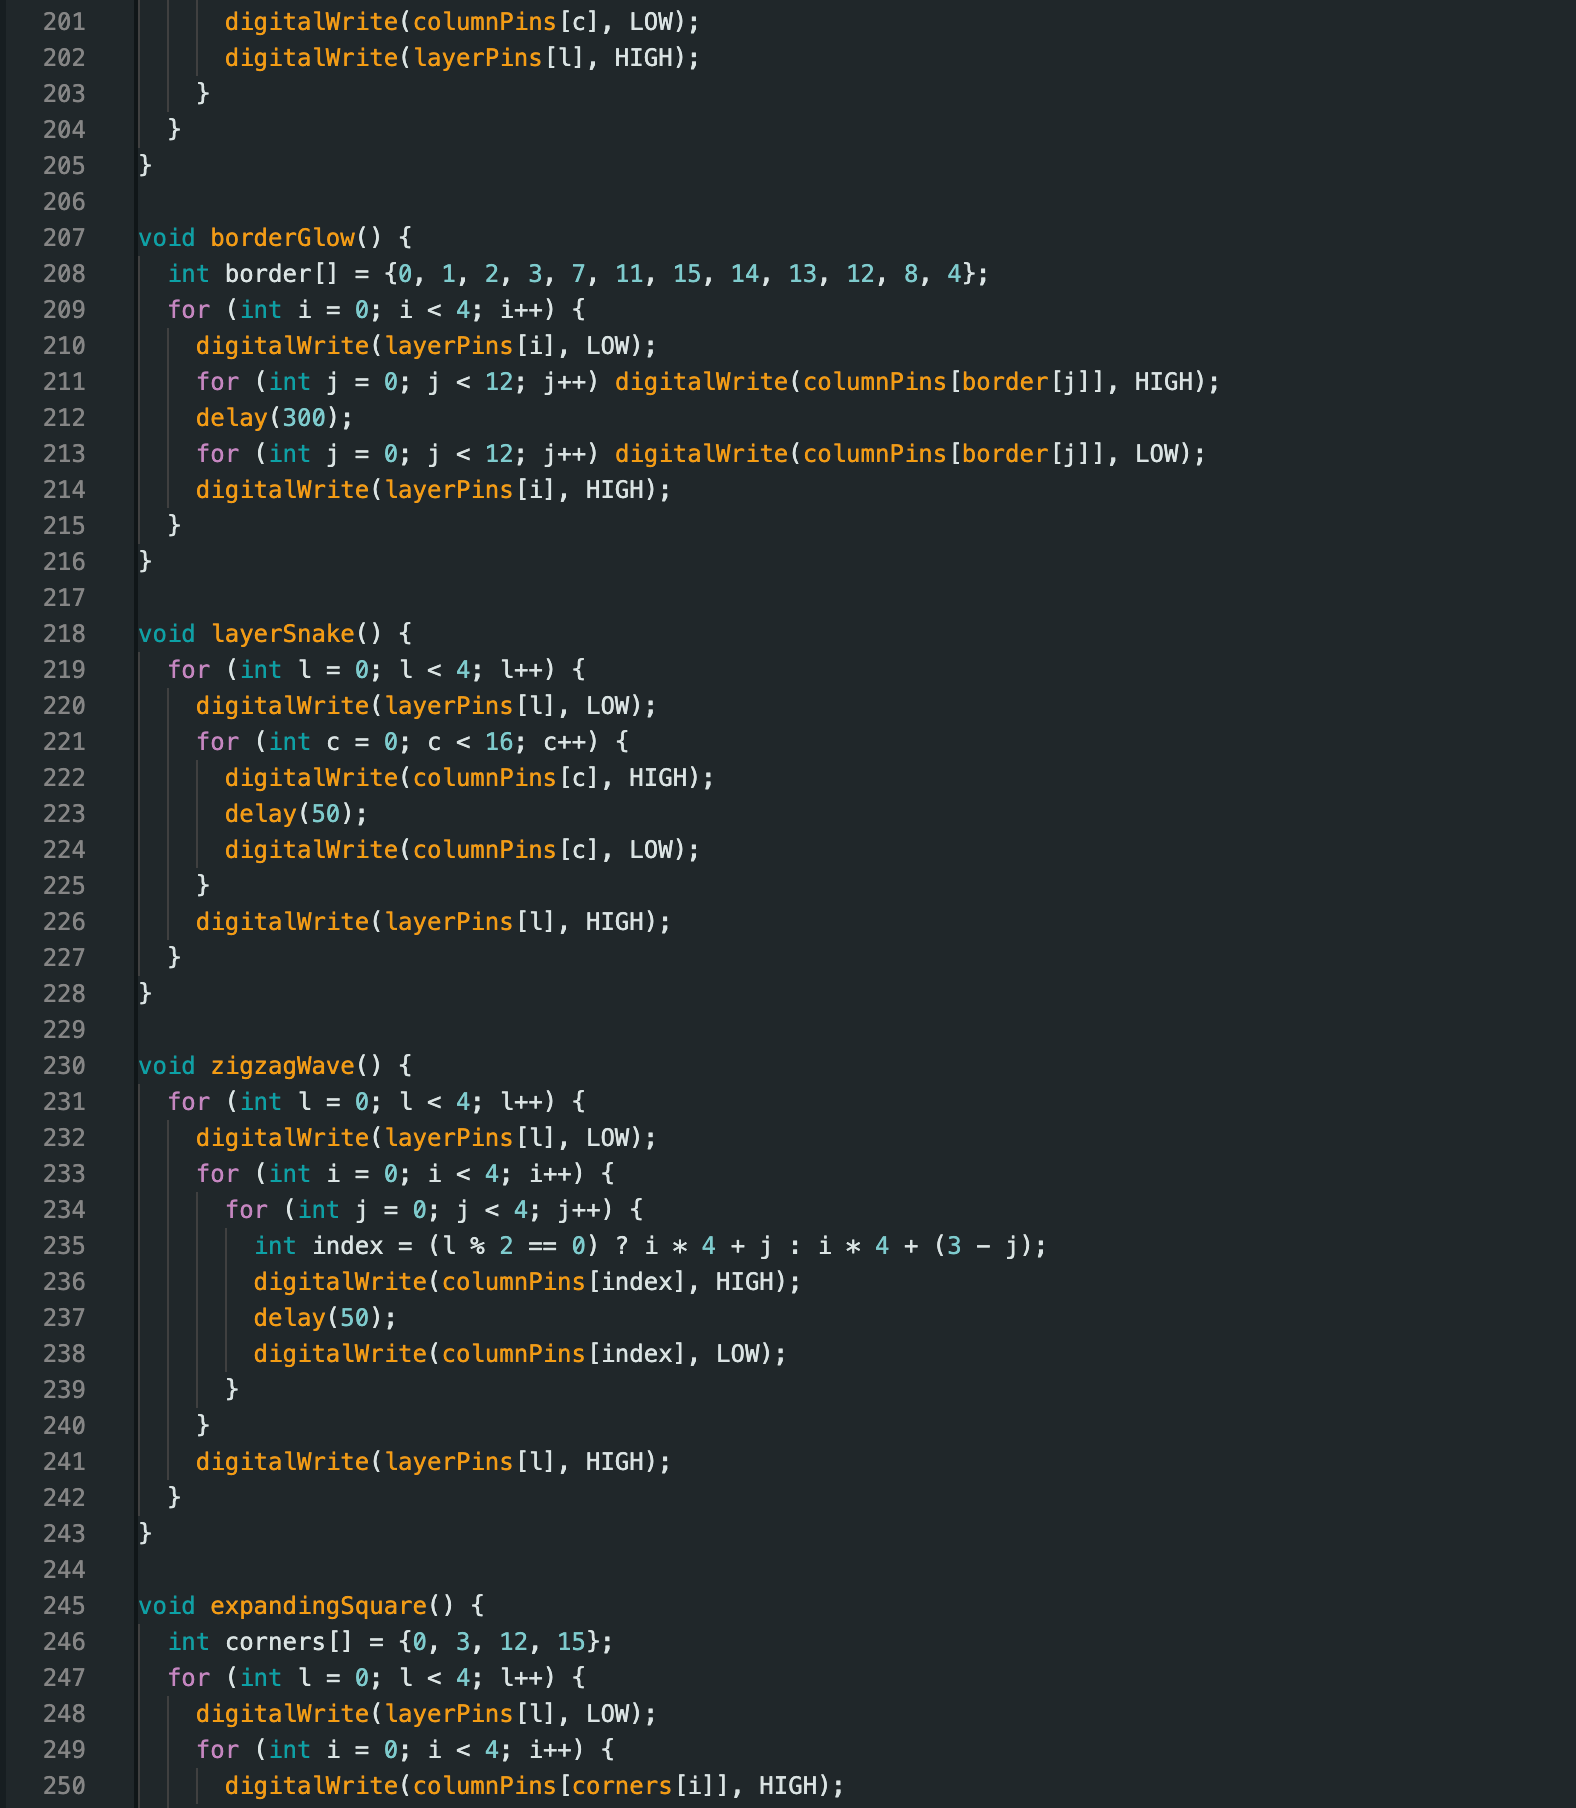Click line number 207 in gutter

click(x=64, y=238)
